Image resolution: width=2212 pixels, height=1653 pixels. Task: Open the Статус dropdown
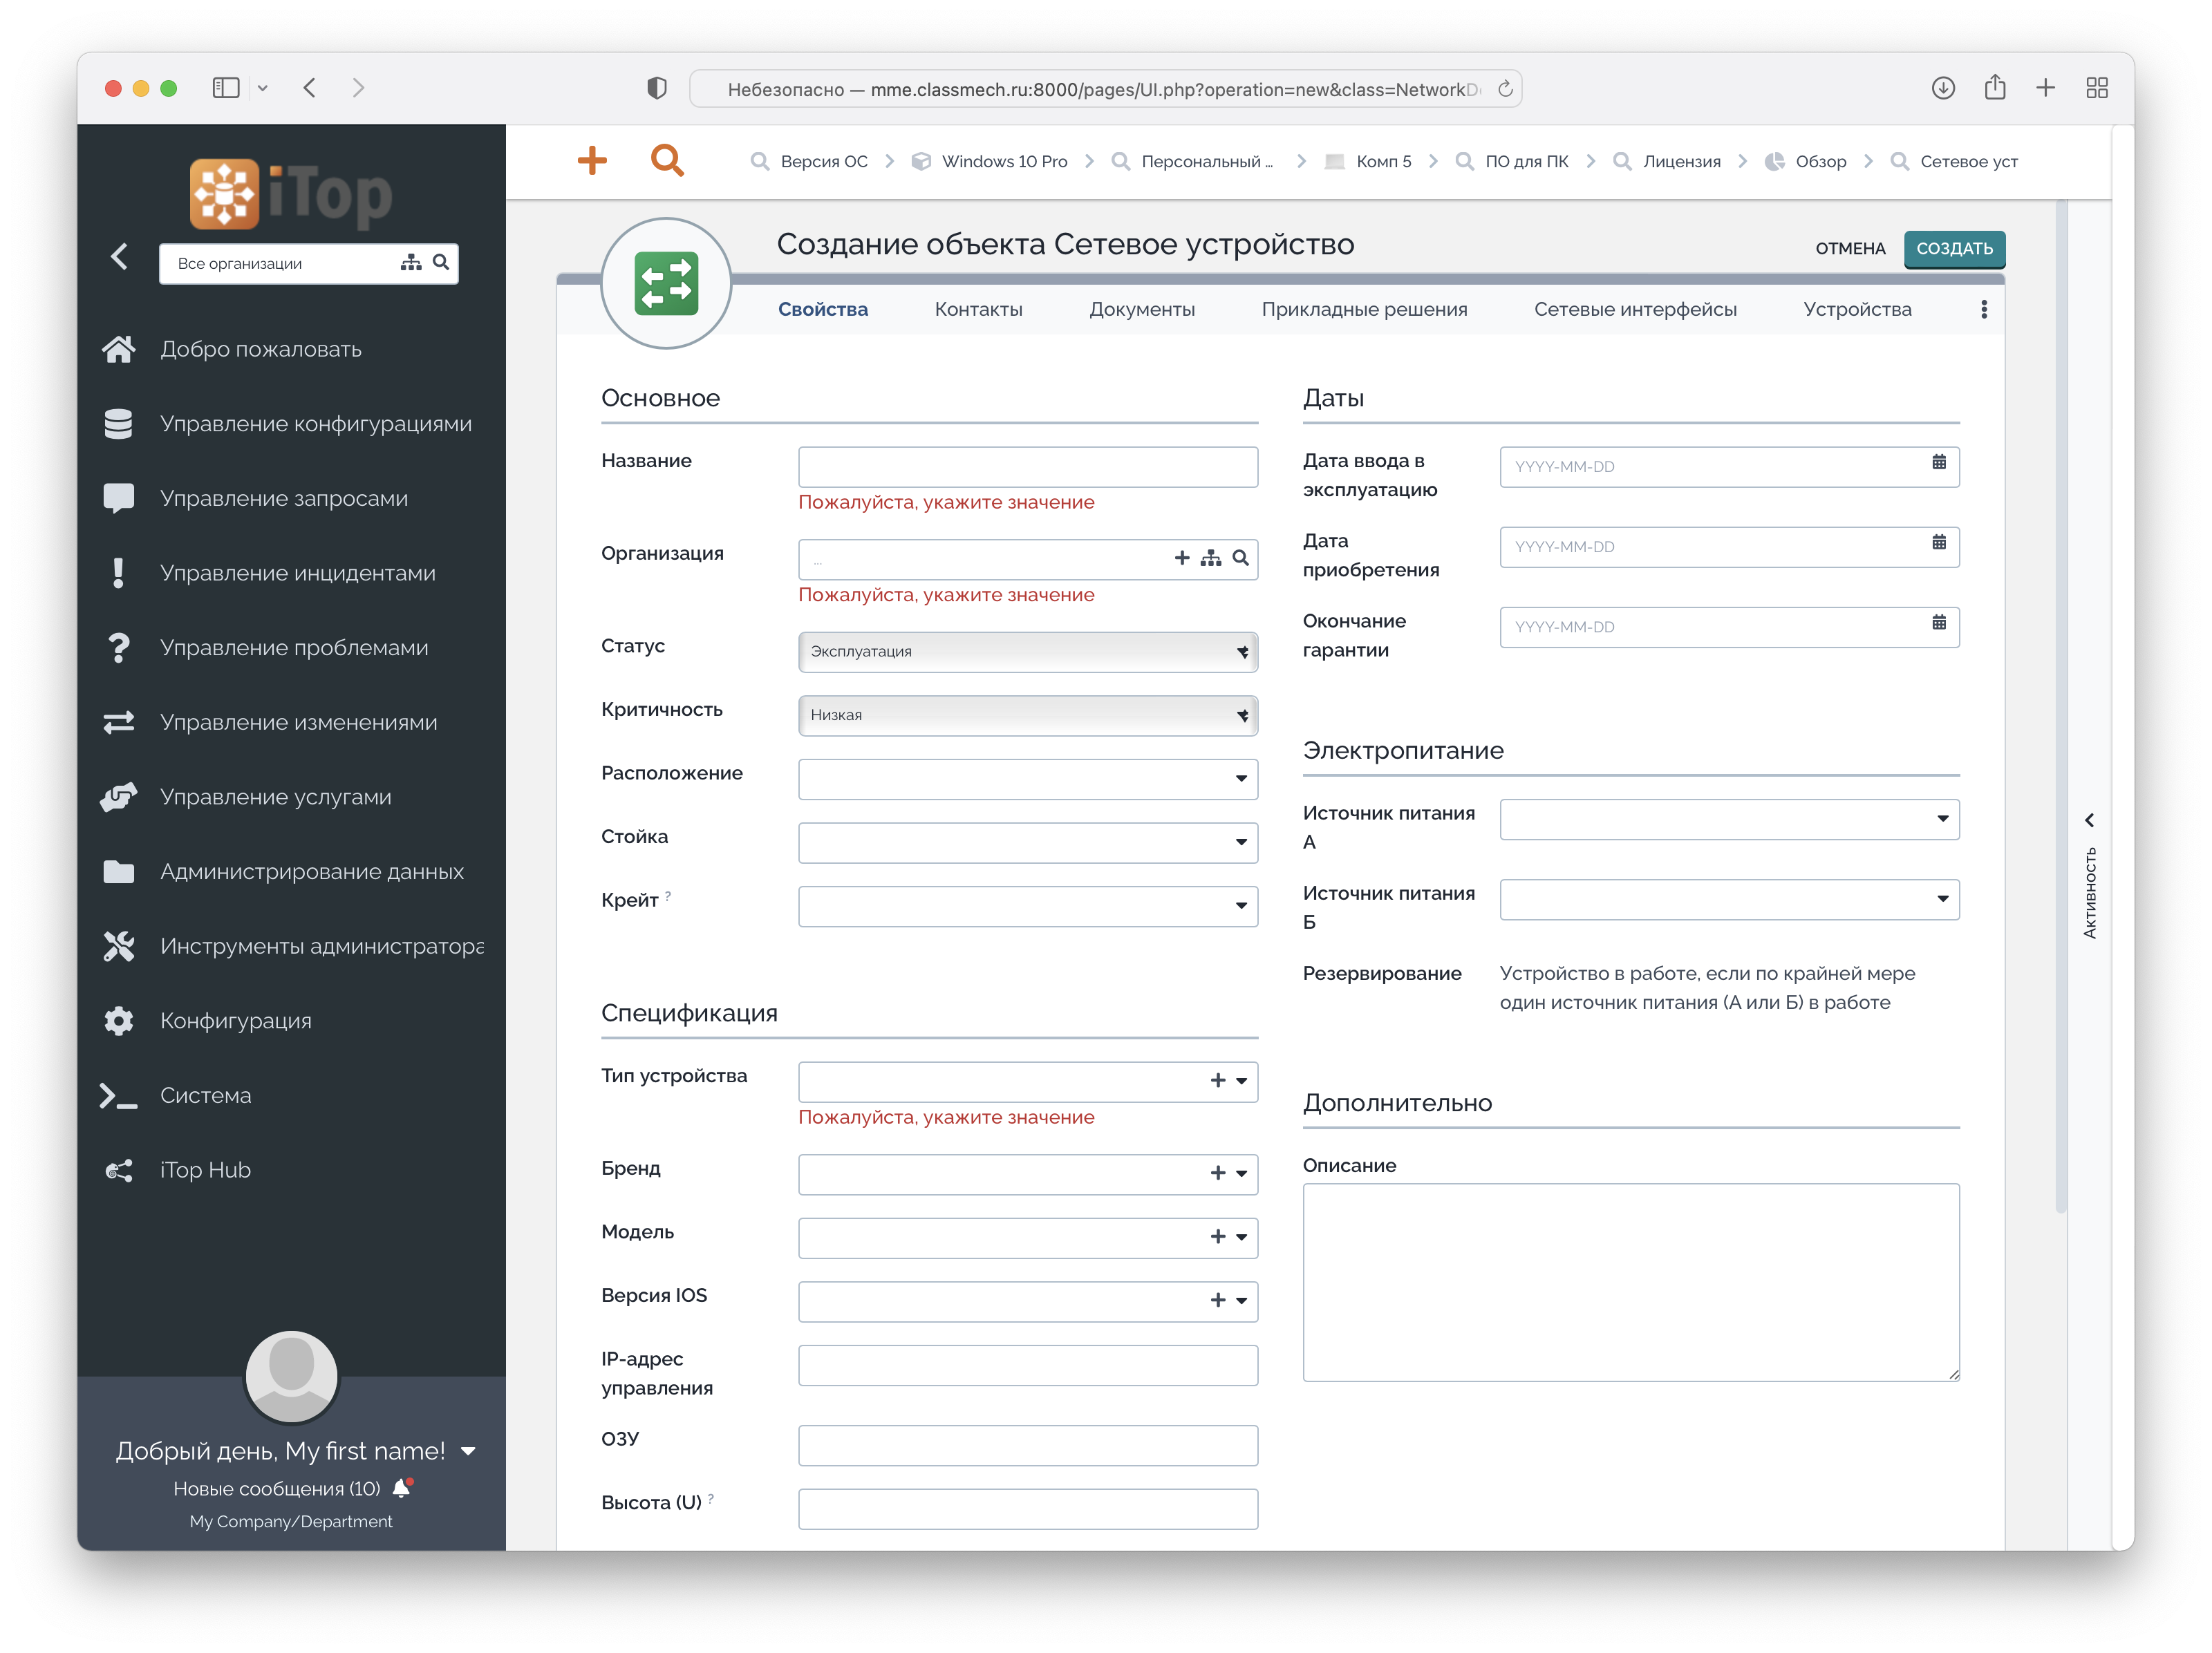click(x=1028, y=651)
